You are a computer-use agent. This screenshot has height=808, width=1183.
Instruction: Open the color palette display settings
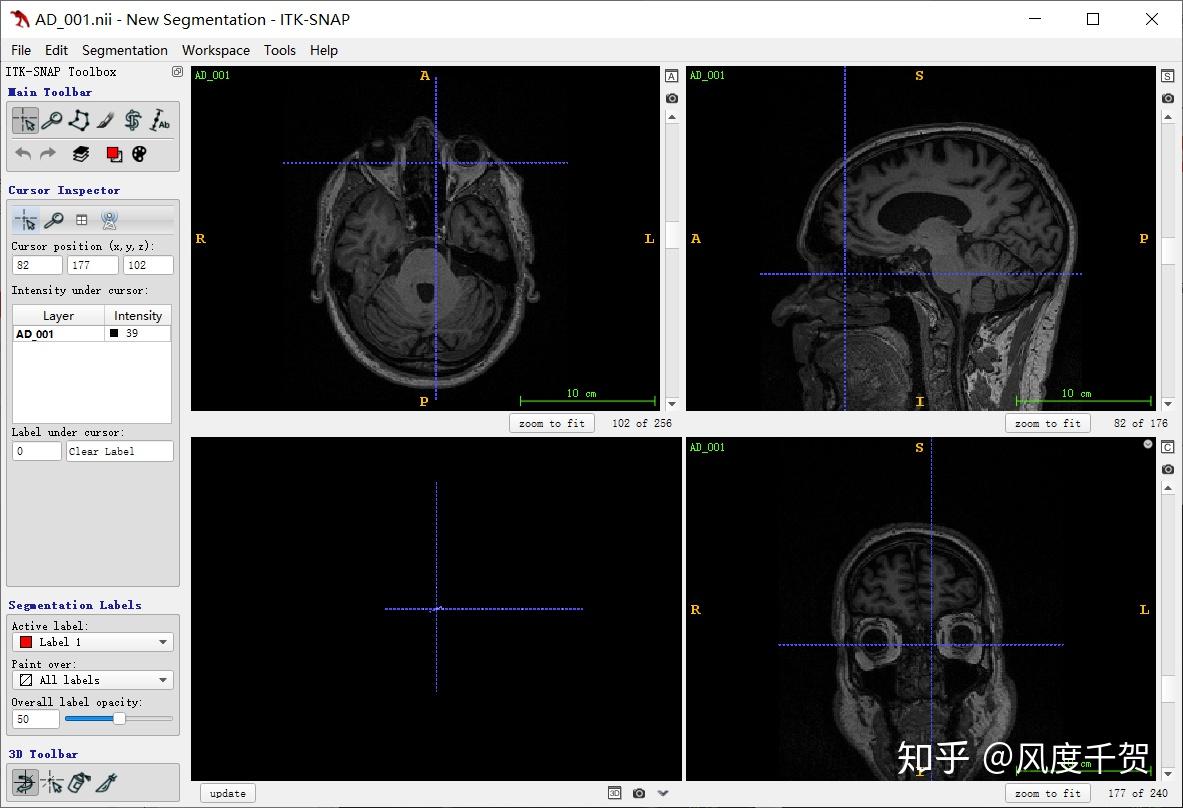[x=140, y=154]
